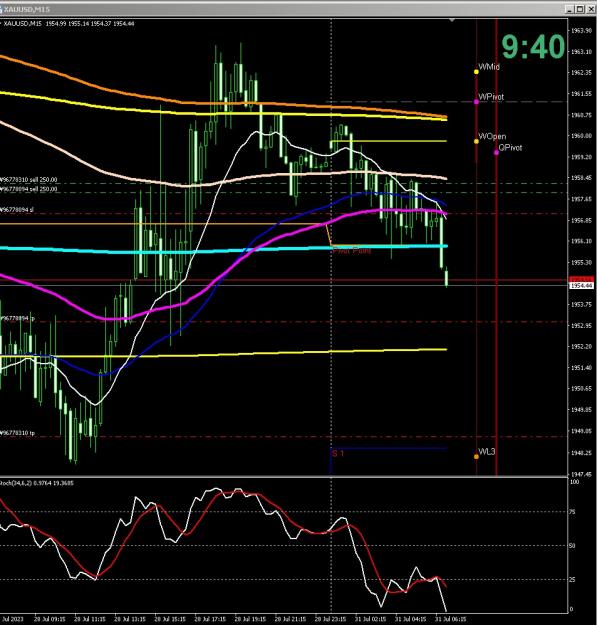Screen dimensions: 597x625
Task: Select the thick cyan moving average line
Action: (x=223, y=250)
